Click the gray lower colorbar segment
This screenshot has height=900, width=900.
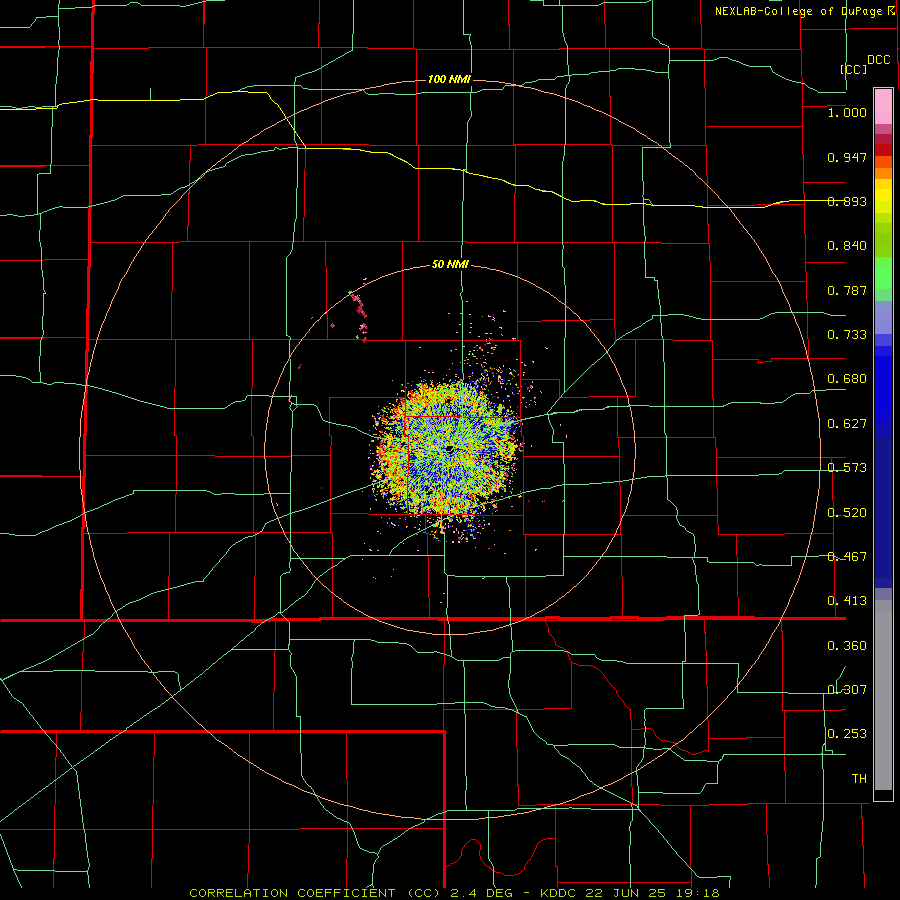(x=883, y=695)
